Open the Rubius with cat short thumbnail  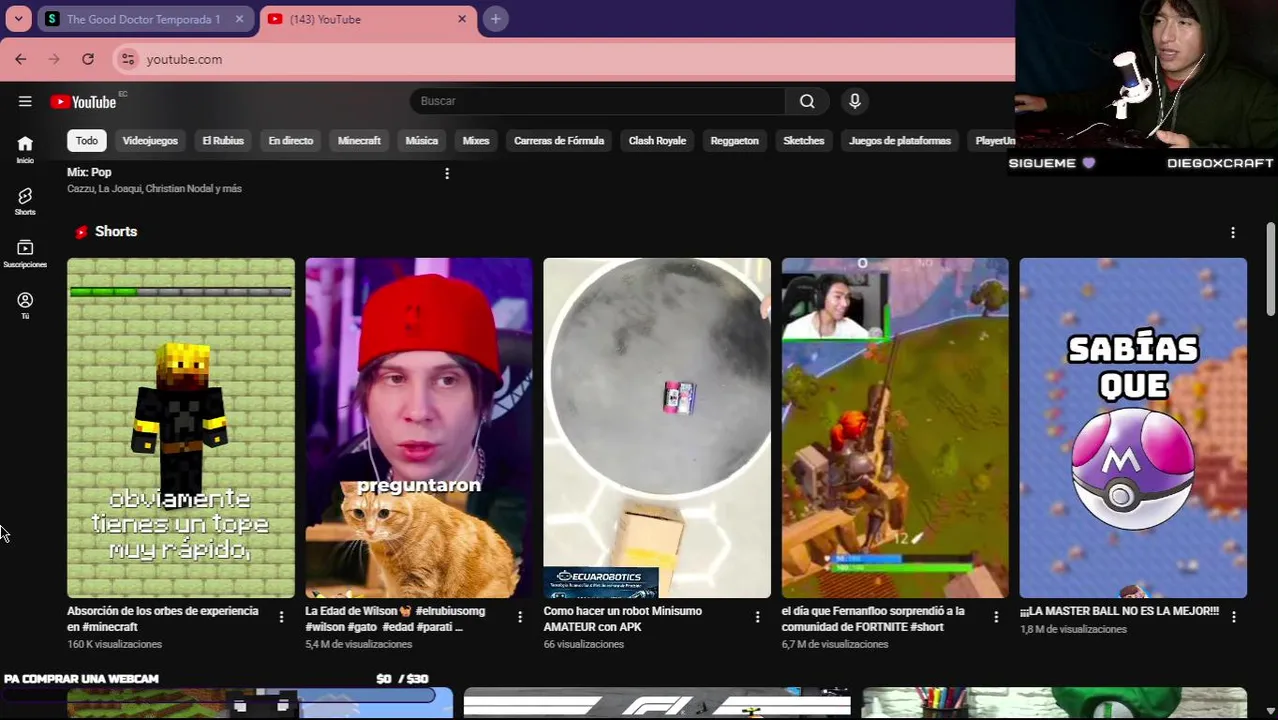419,428
